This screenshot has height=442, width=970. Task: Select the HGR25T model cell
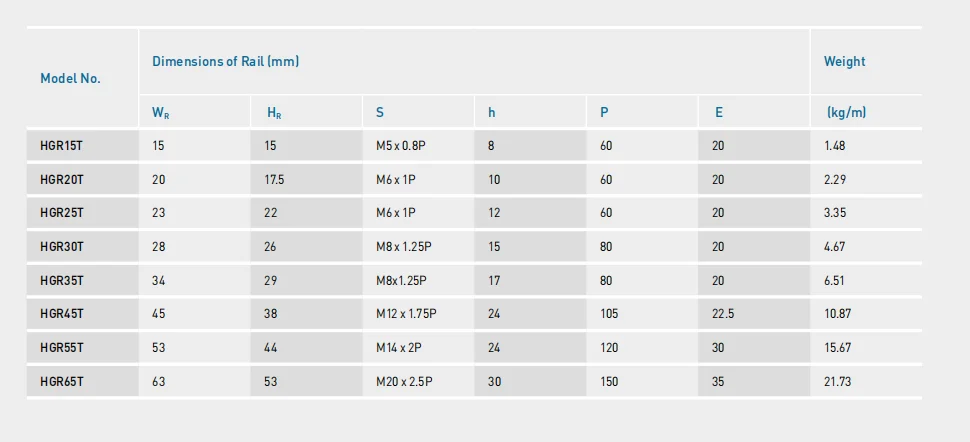(62, 213)
